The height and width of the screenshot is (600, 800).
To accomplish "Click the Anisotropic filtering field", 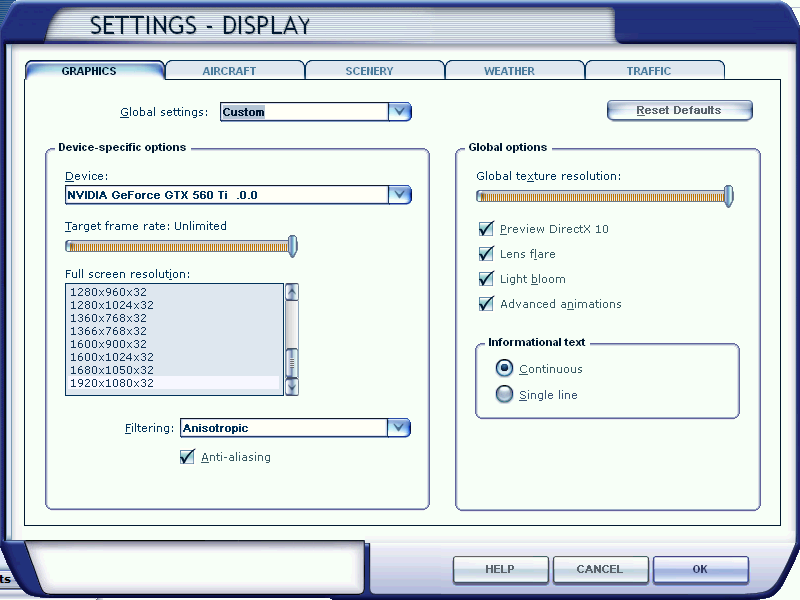I will pyautogui.click(x=284, y=428).
